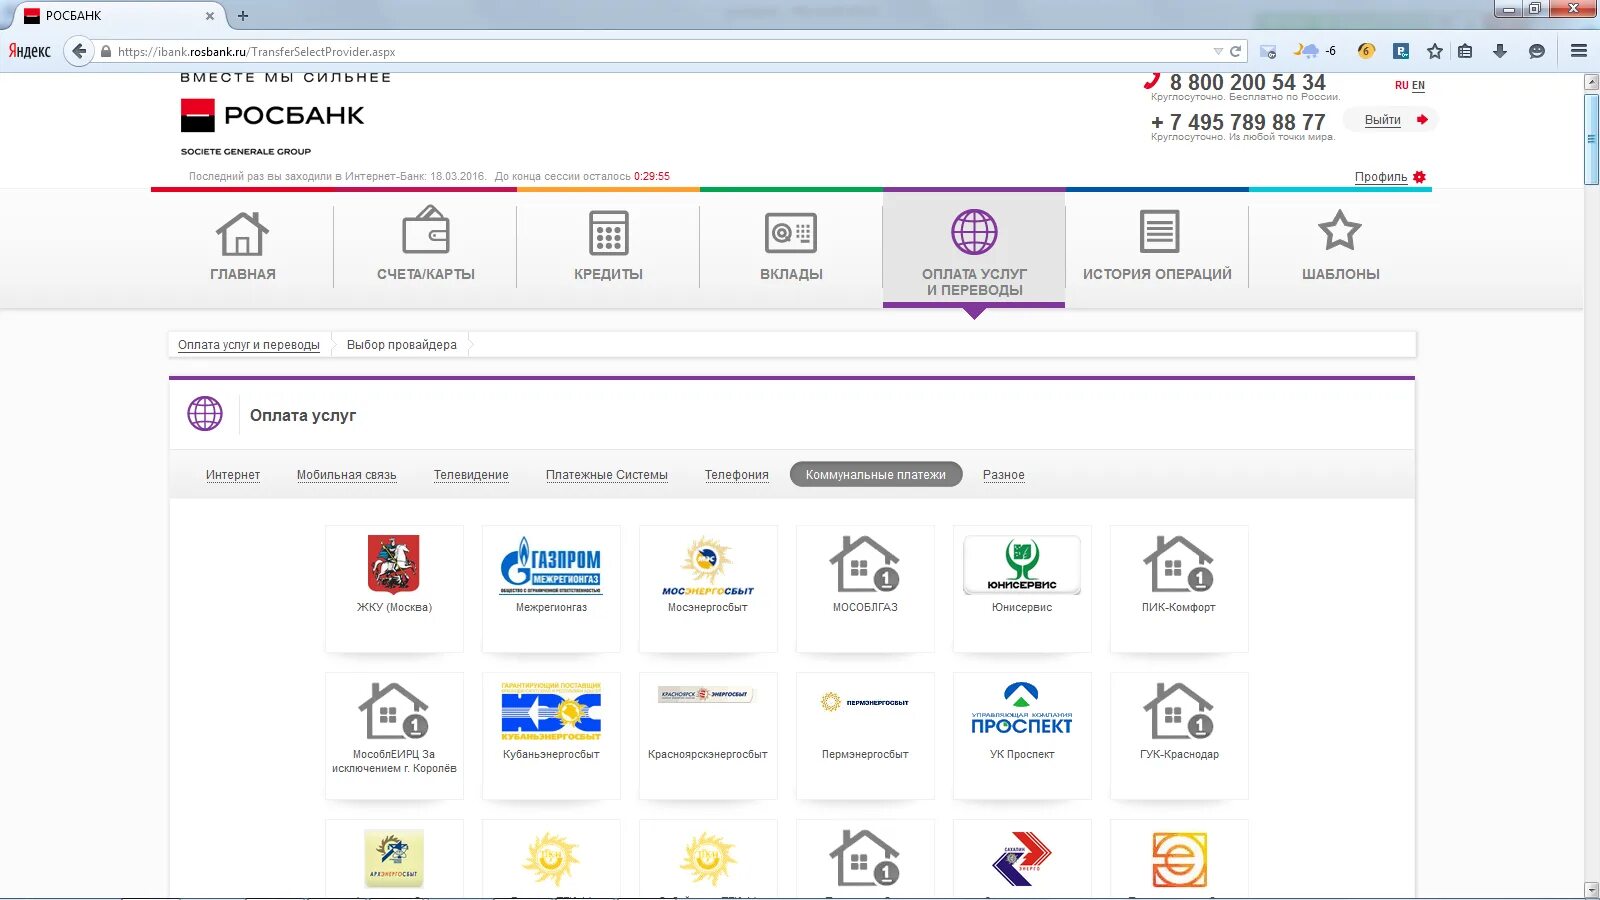Click the Яндекс browser logo
Viewport: 1600px width, 900px height.
(29, 51)
